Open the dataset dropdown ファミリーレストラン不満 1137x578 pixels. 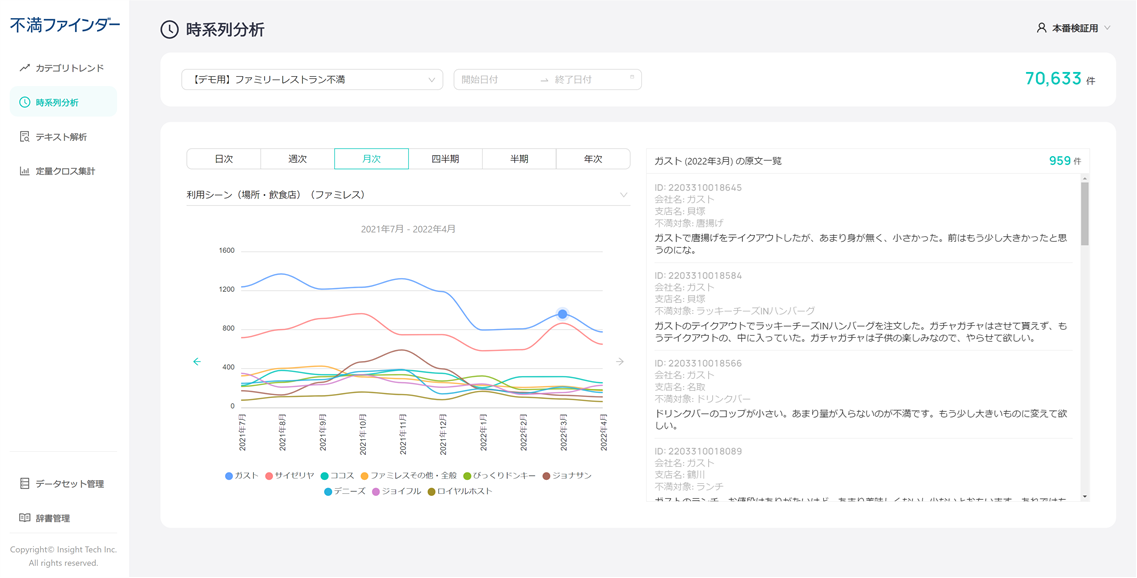point(312,80)
